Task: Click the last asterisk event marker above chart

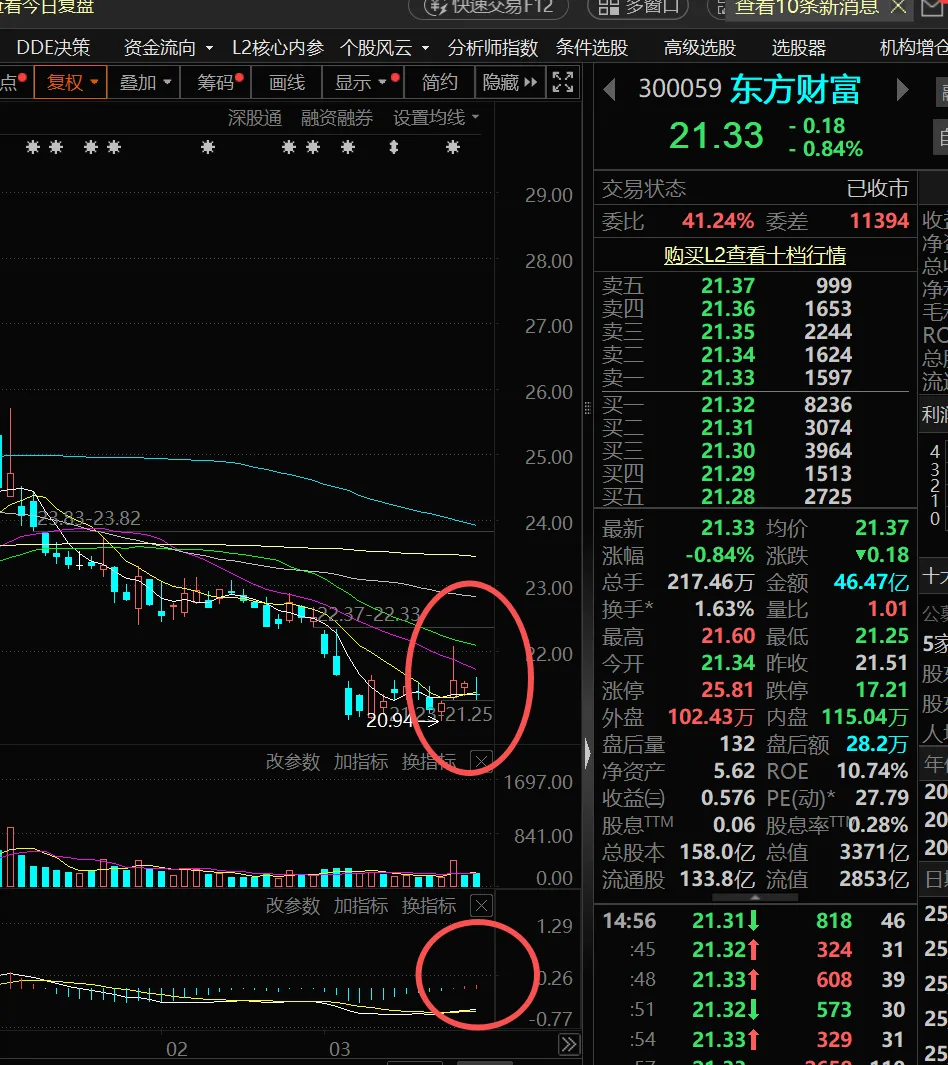Action: [453, 147]
